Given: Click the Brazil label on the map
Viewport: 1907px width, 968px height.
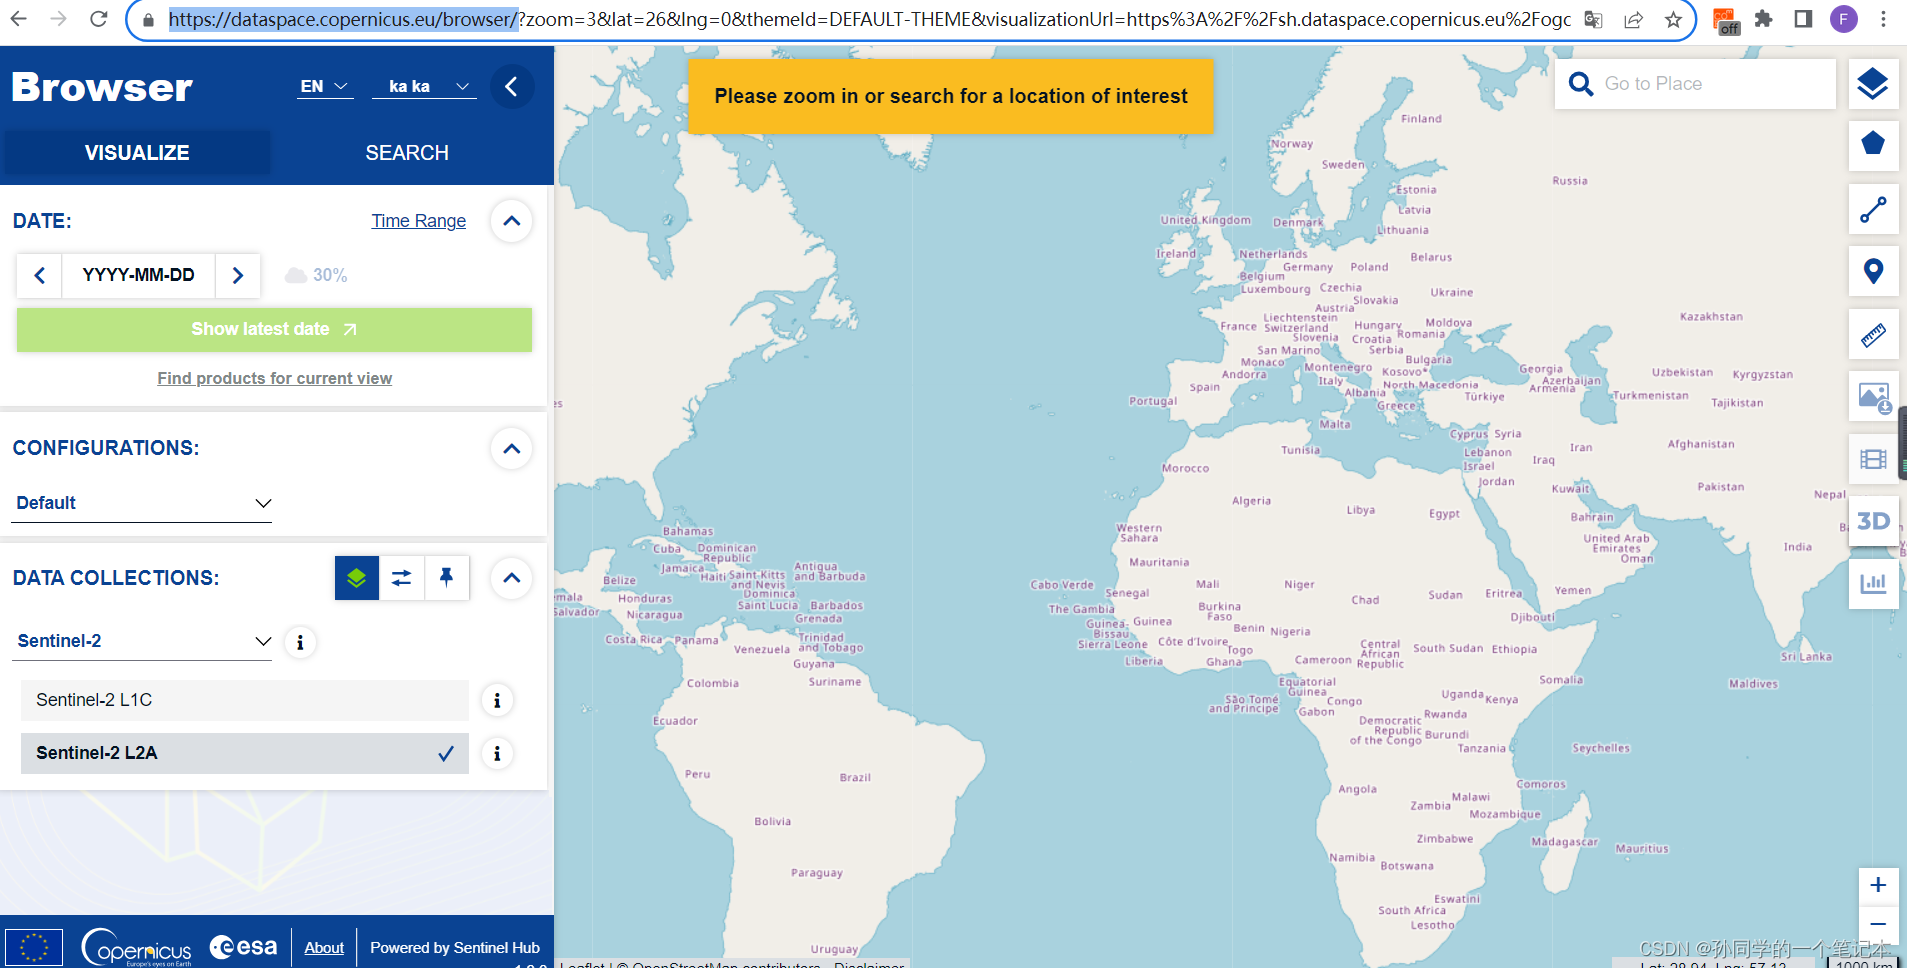Looking at the screenshot, I should click(x=855, y=777).
